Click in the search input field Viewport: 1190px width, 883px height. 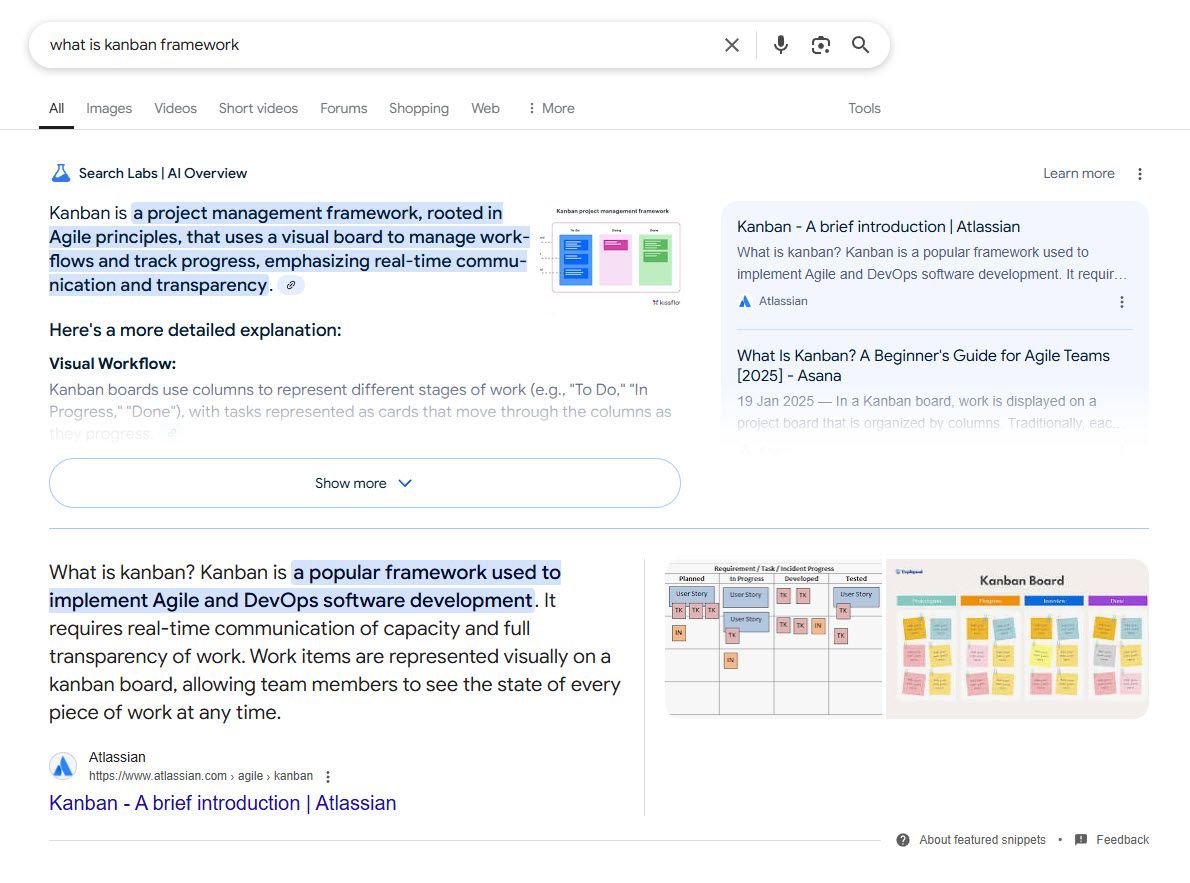(x=379, y=45)
